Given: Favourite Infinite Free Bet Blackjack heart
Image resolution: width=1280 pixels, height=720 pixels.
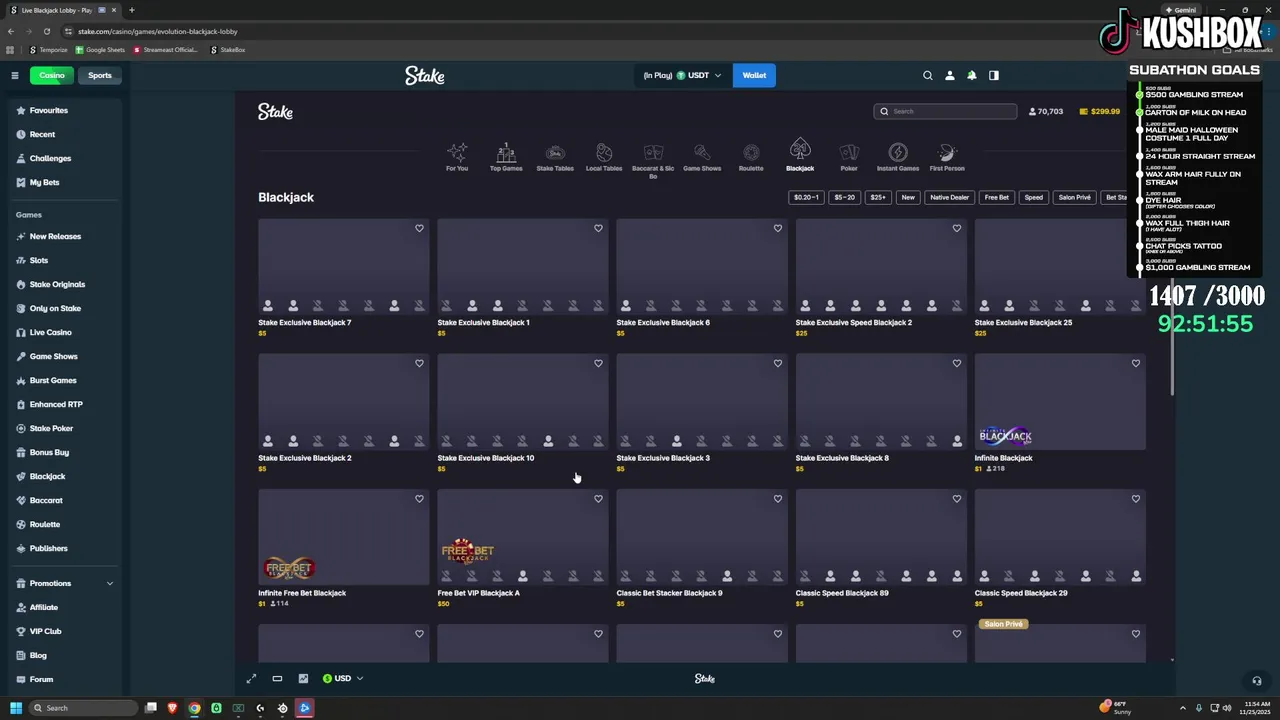Looking at the screenshot, I should pyautogui.click(x=419, y=498).
